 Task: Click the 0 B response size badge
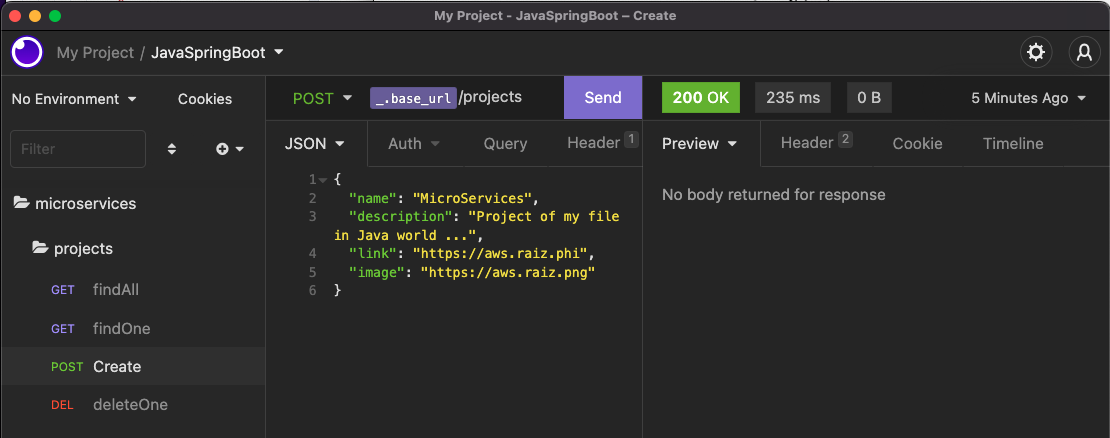pos(869,98)
